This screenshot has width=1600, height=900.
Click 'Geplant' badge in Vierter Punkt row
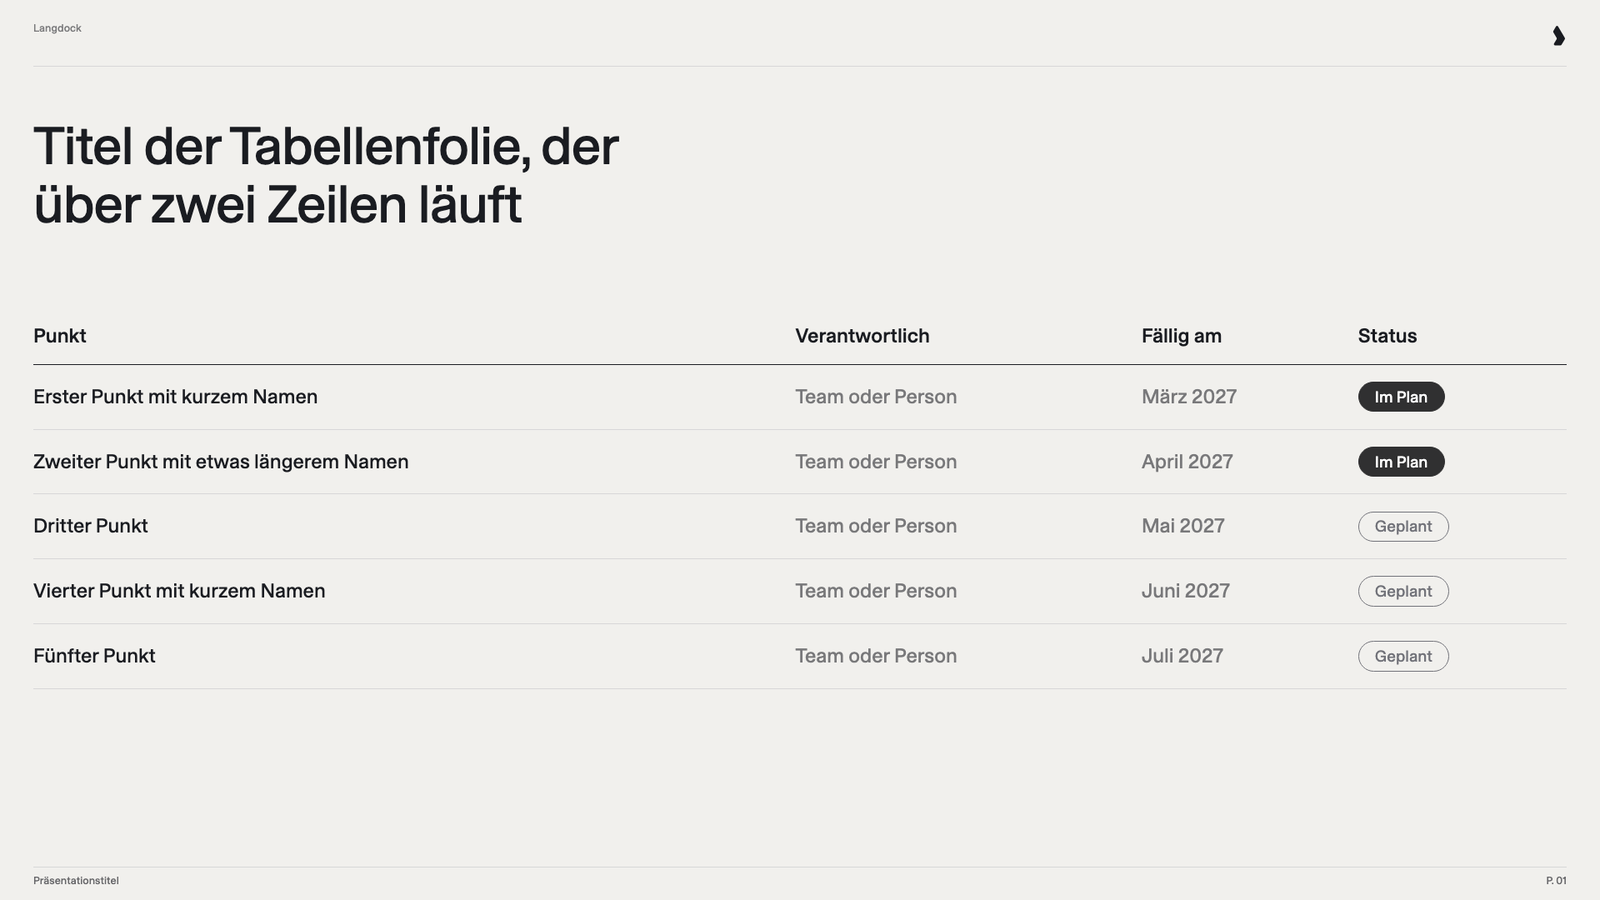(1403, 591)
